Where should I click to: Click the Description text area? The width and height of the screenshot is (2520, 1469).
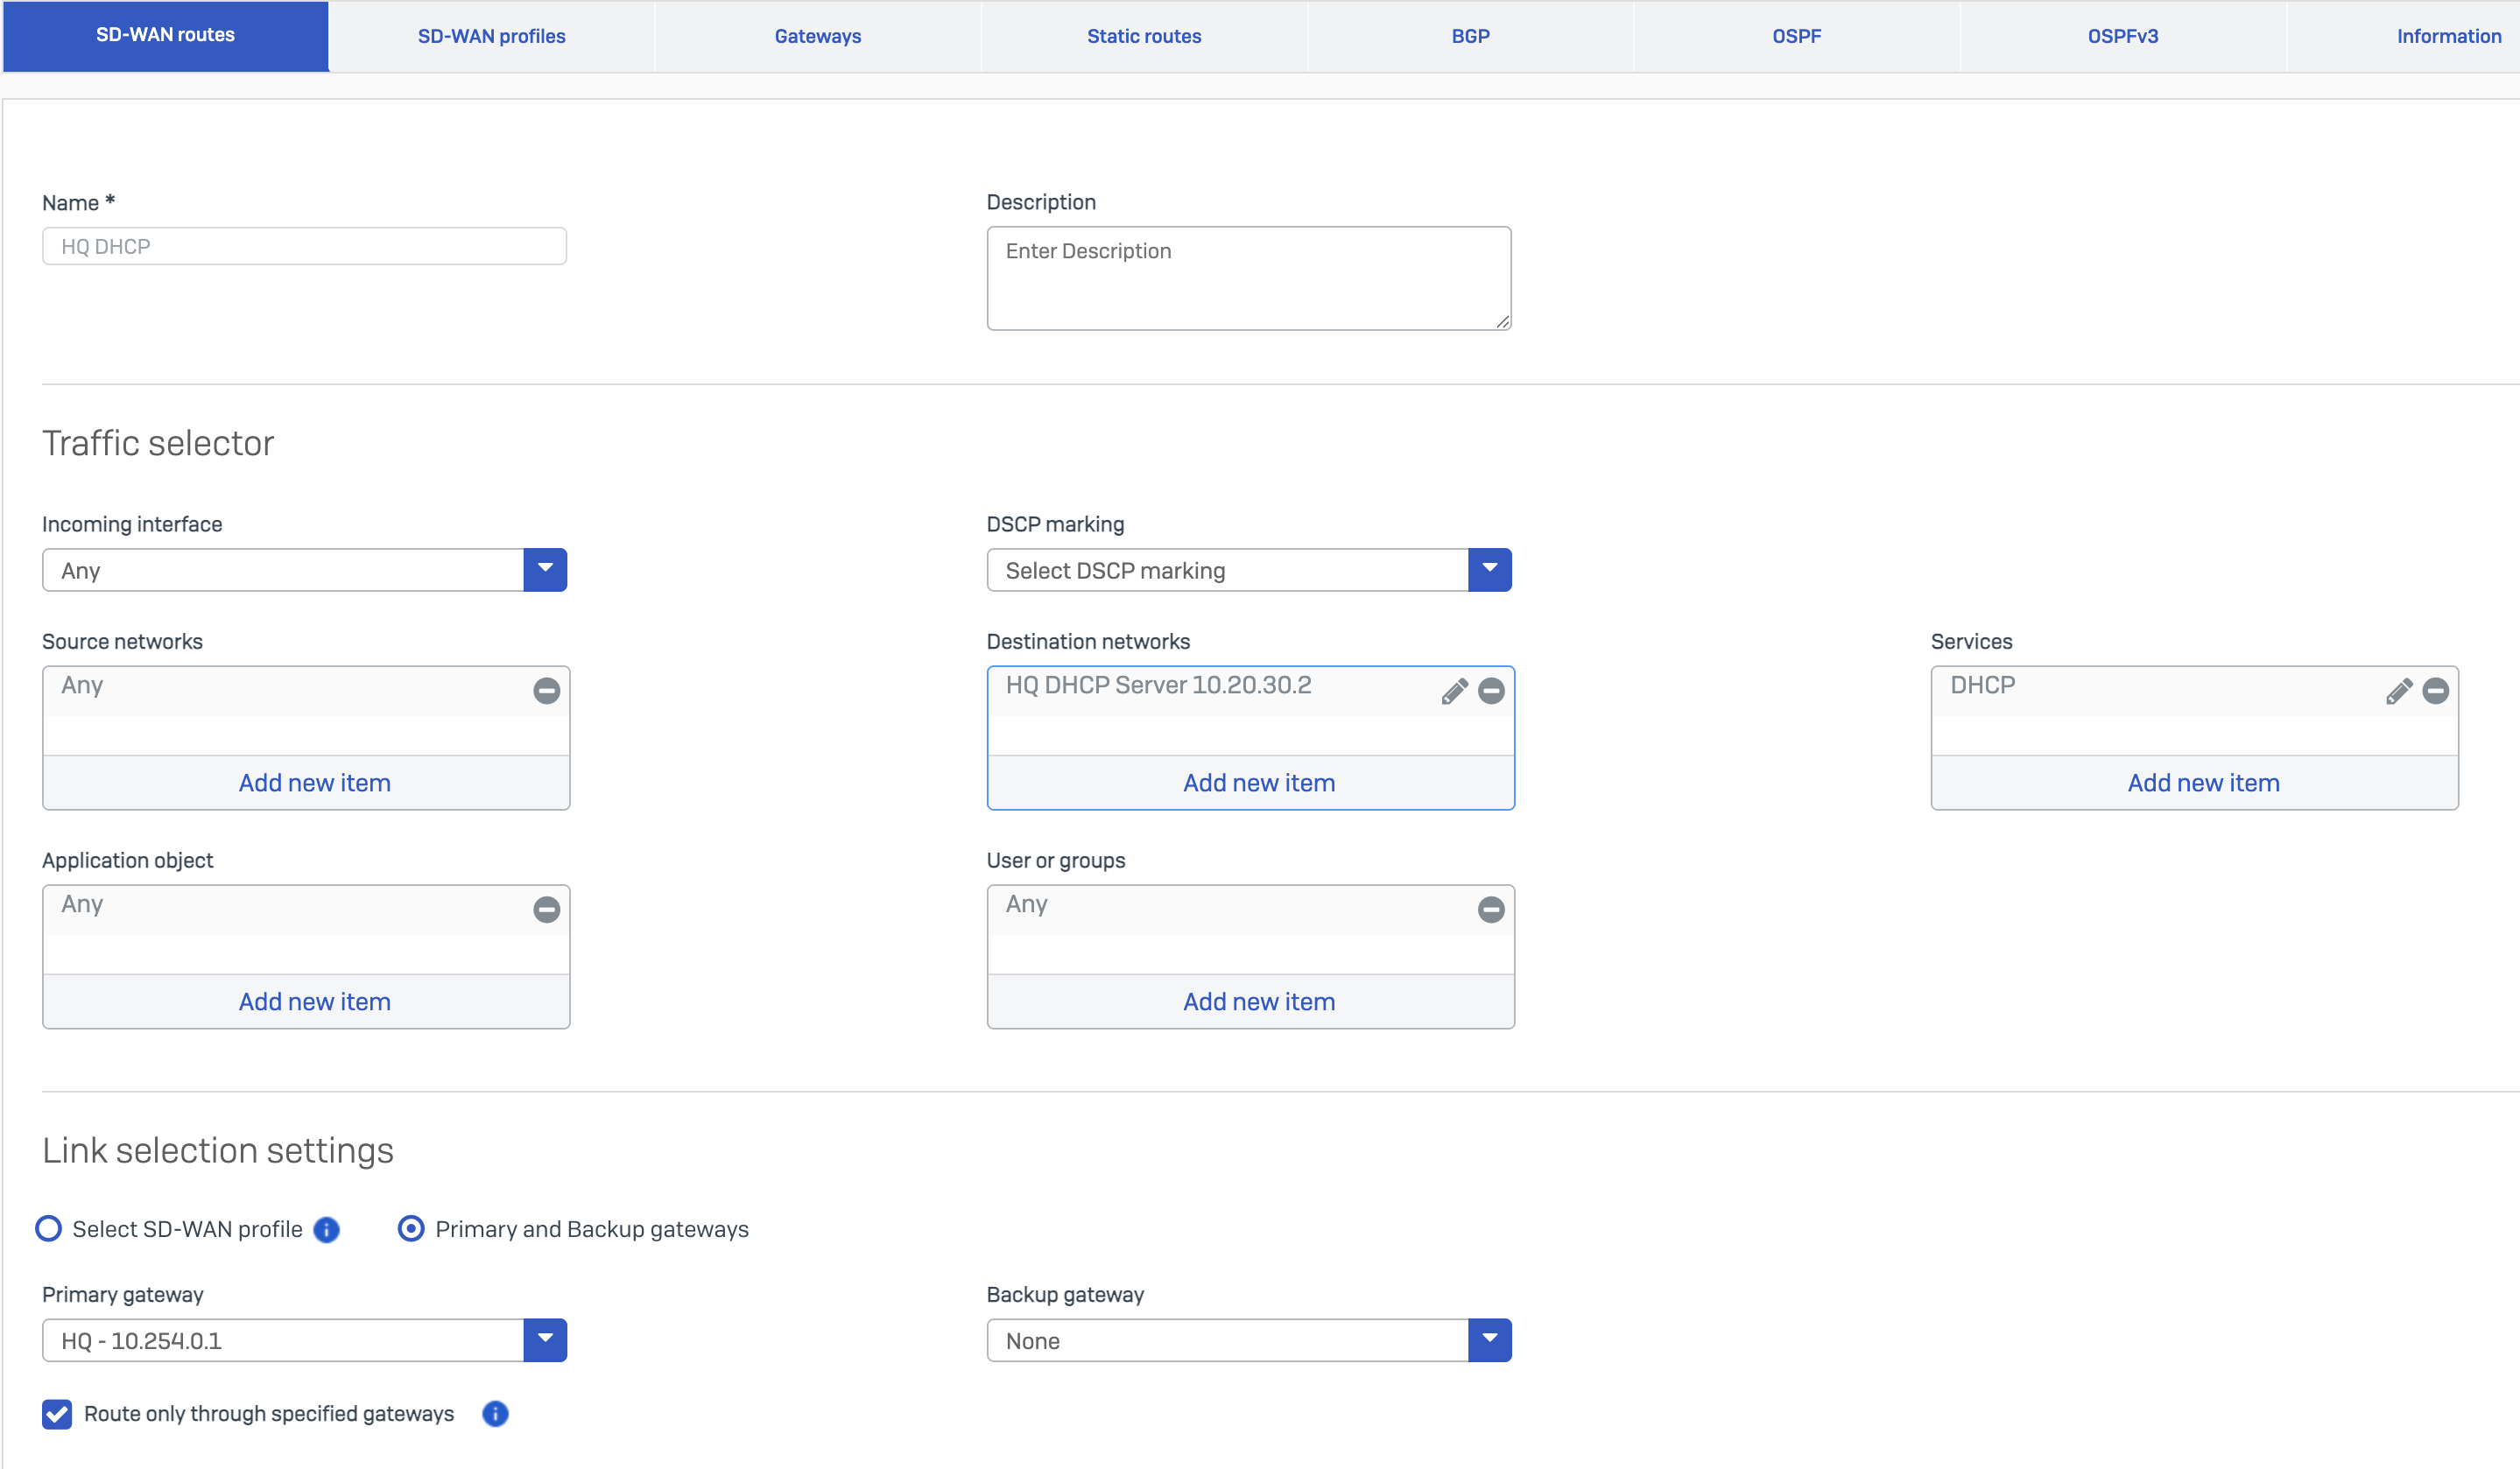(x=1248, y=278)
